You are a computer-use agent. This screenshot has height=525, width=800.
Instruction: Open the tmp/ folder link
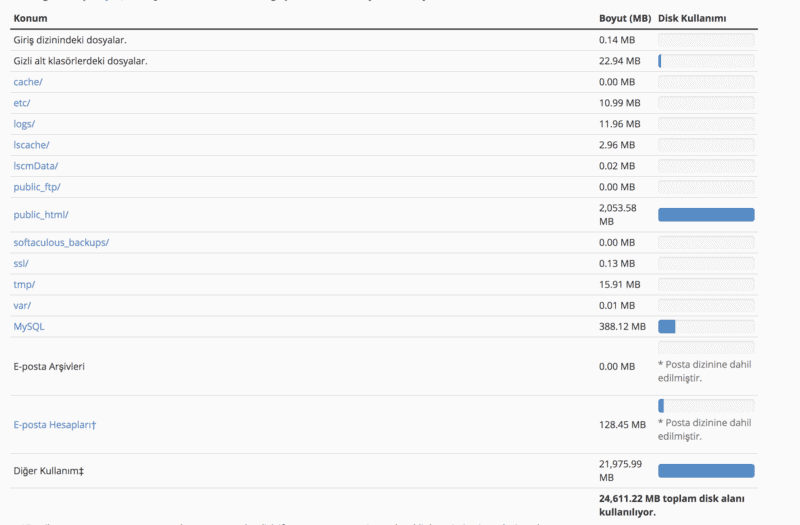pyautogui.click(x=24, y=285)
